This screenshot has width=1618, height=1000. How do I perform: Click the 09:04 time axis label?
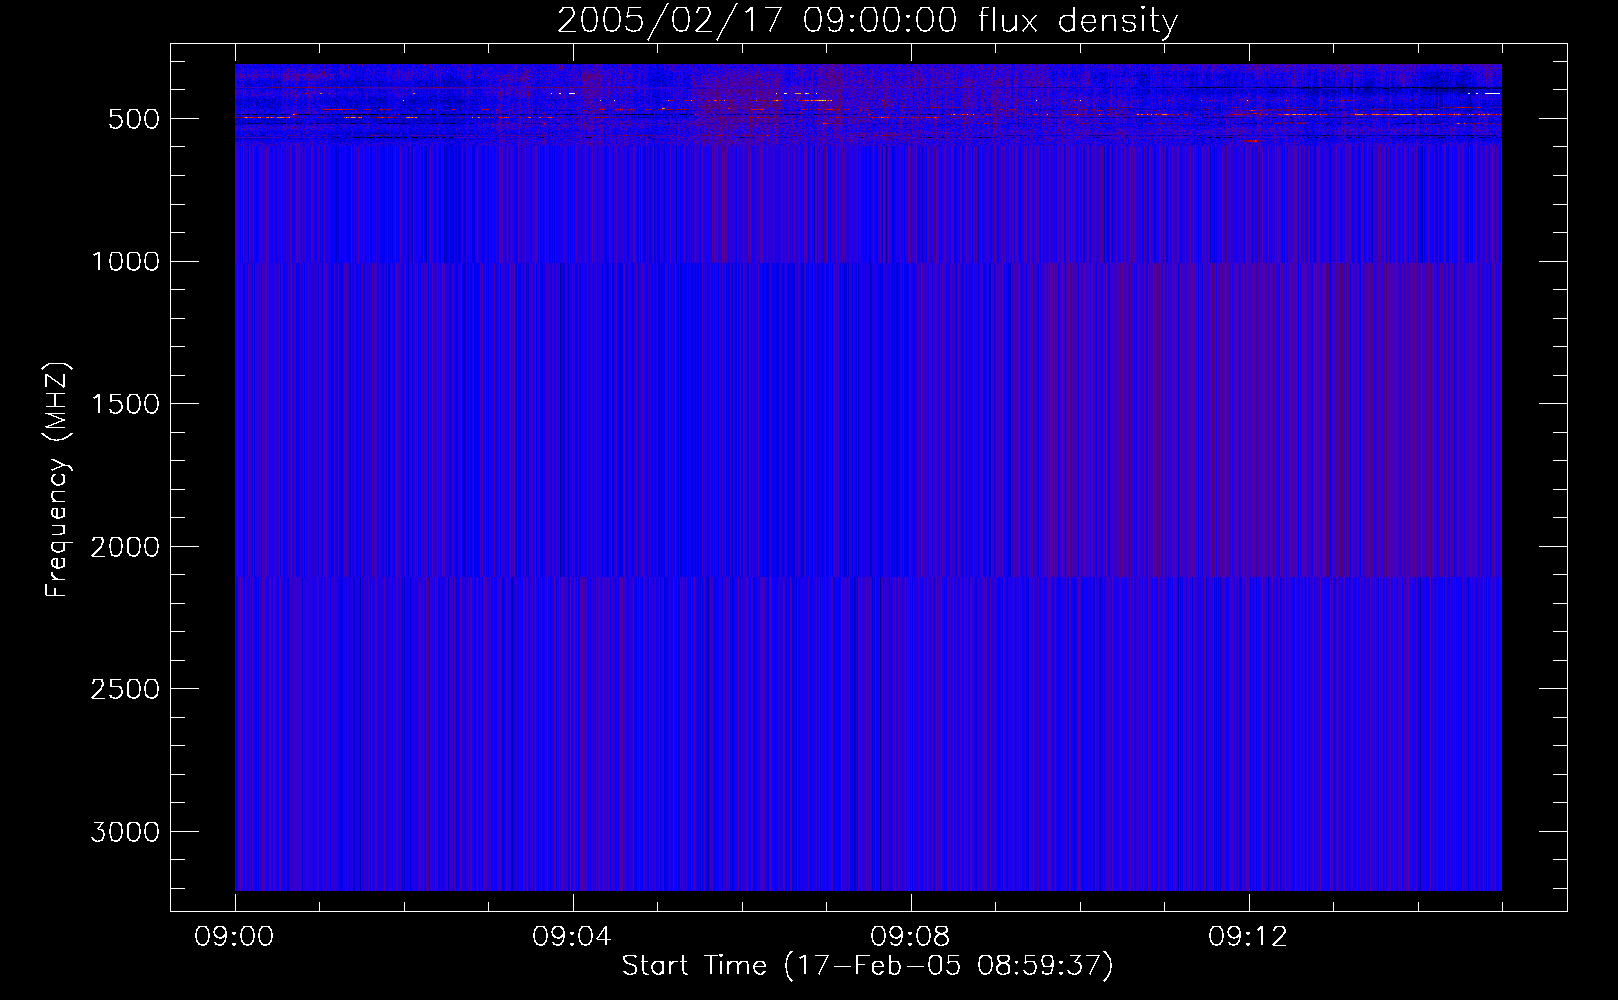pos(572,937)
